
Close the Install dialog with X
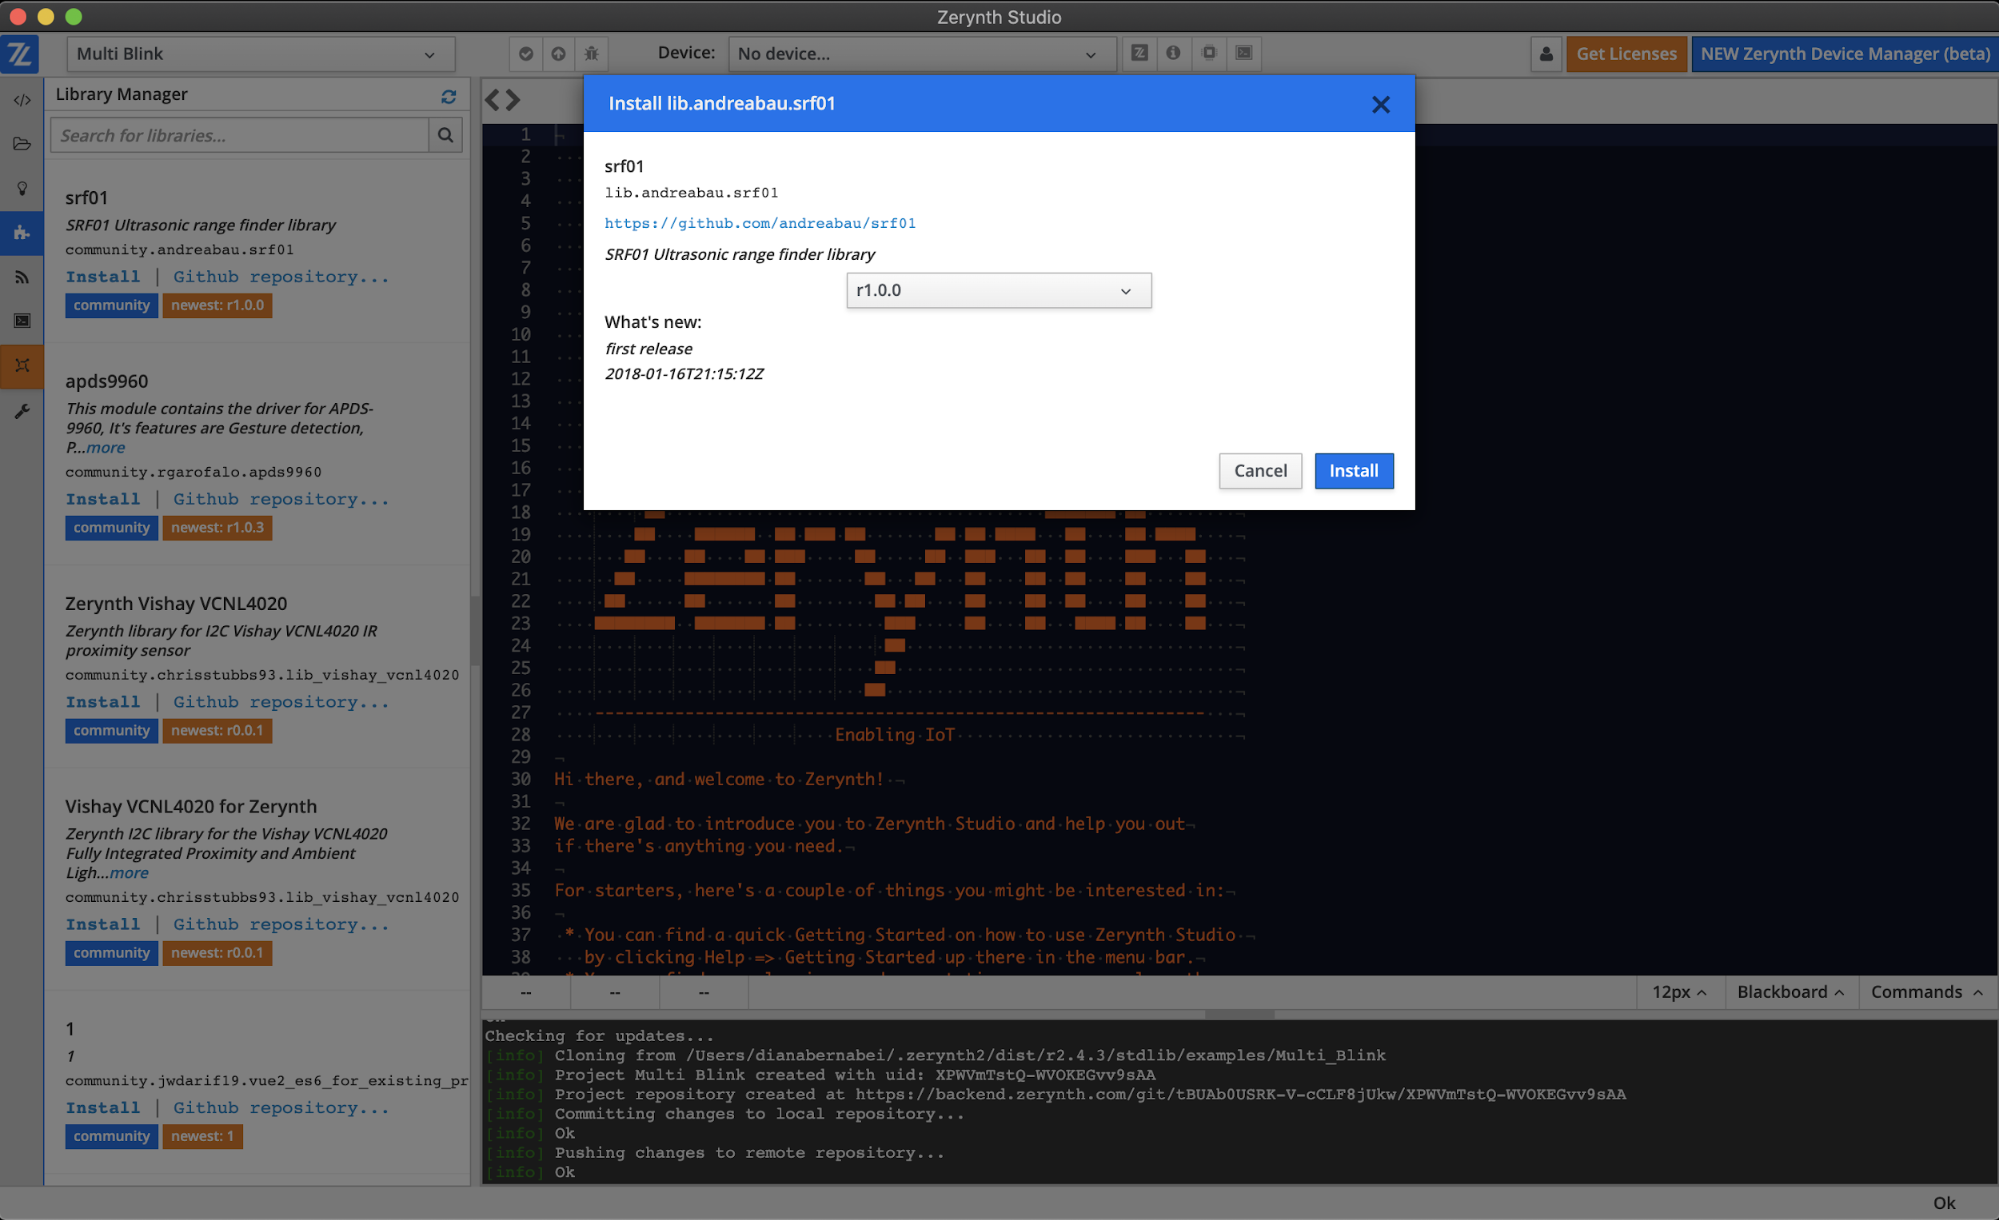tap(1380, 104)
